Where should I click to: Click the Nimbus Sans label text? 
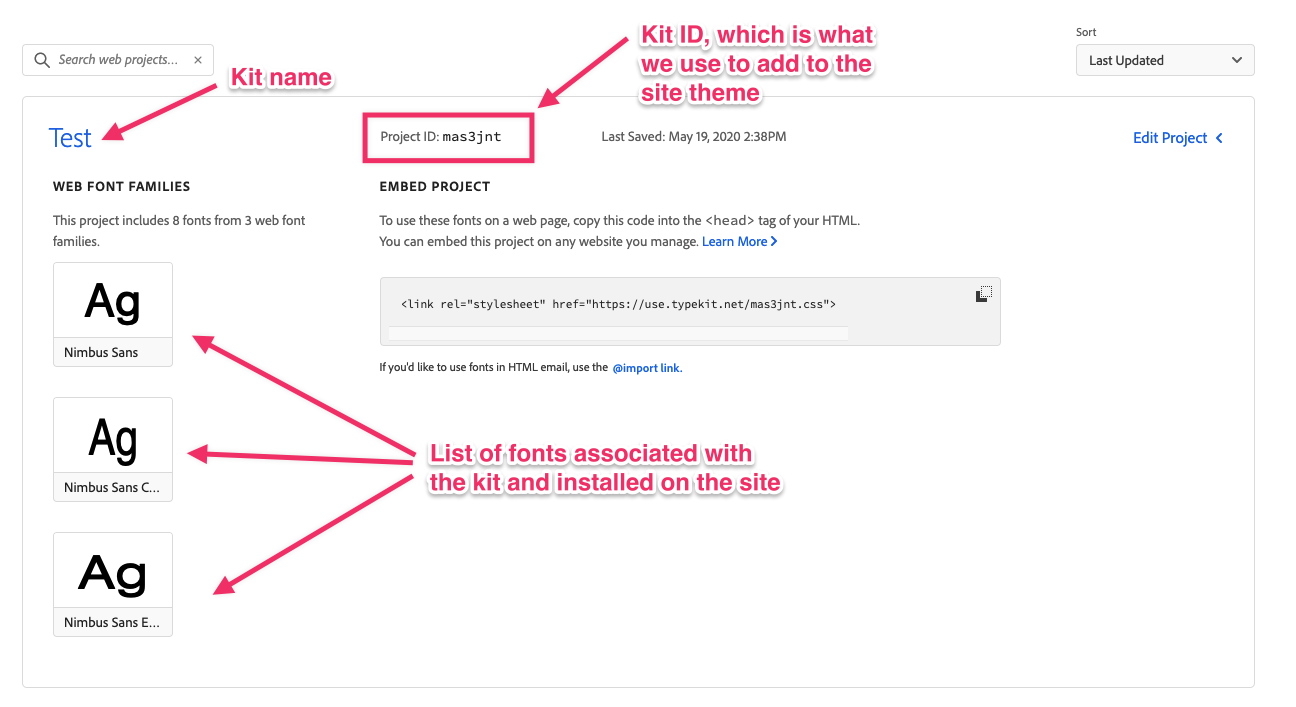pos(101,352)
